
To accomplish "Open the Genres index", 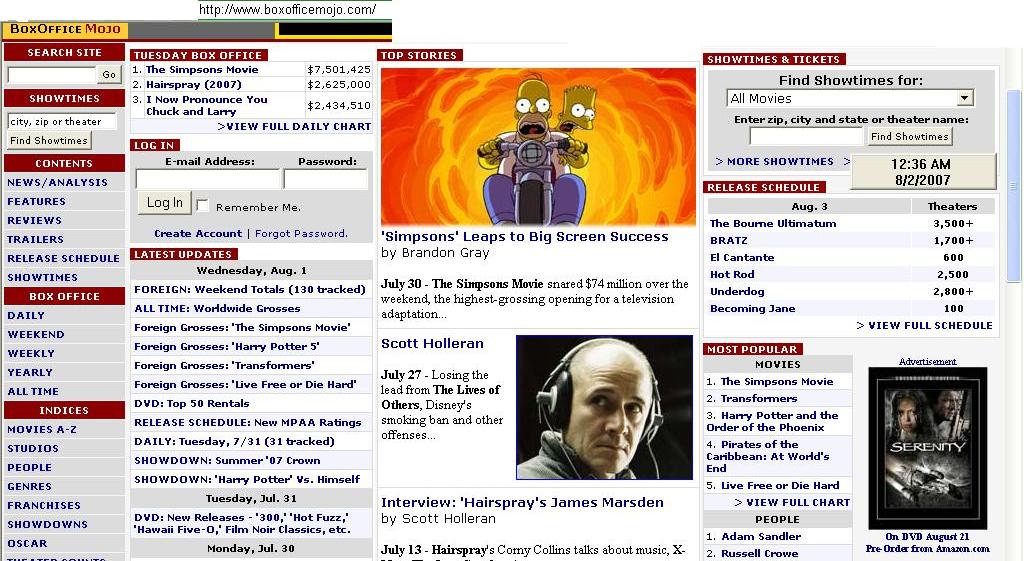I will [x=29, y=487].
